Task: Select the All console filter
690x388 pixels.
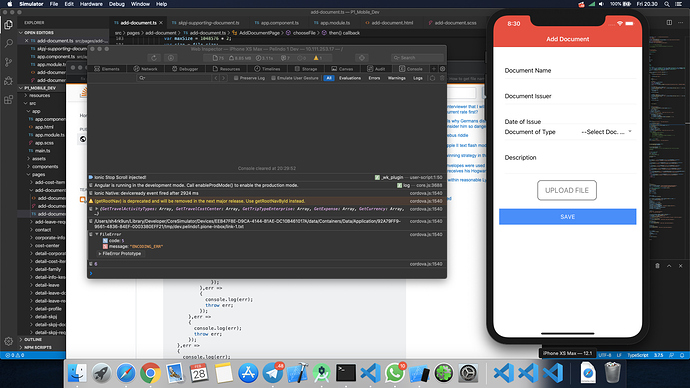Action: [x=329, y=78]
